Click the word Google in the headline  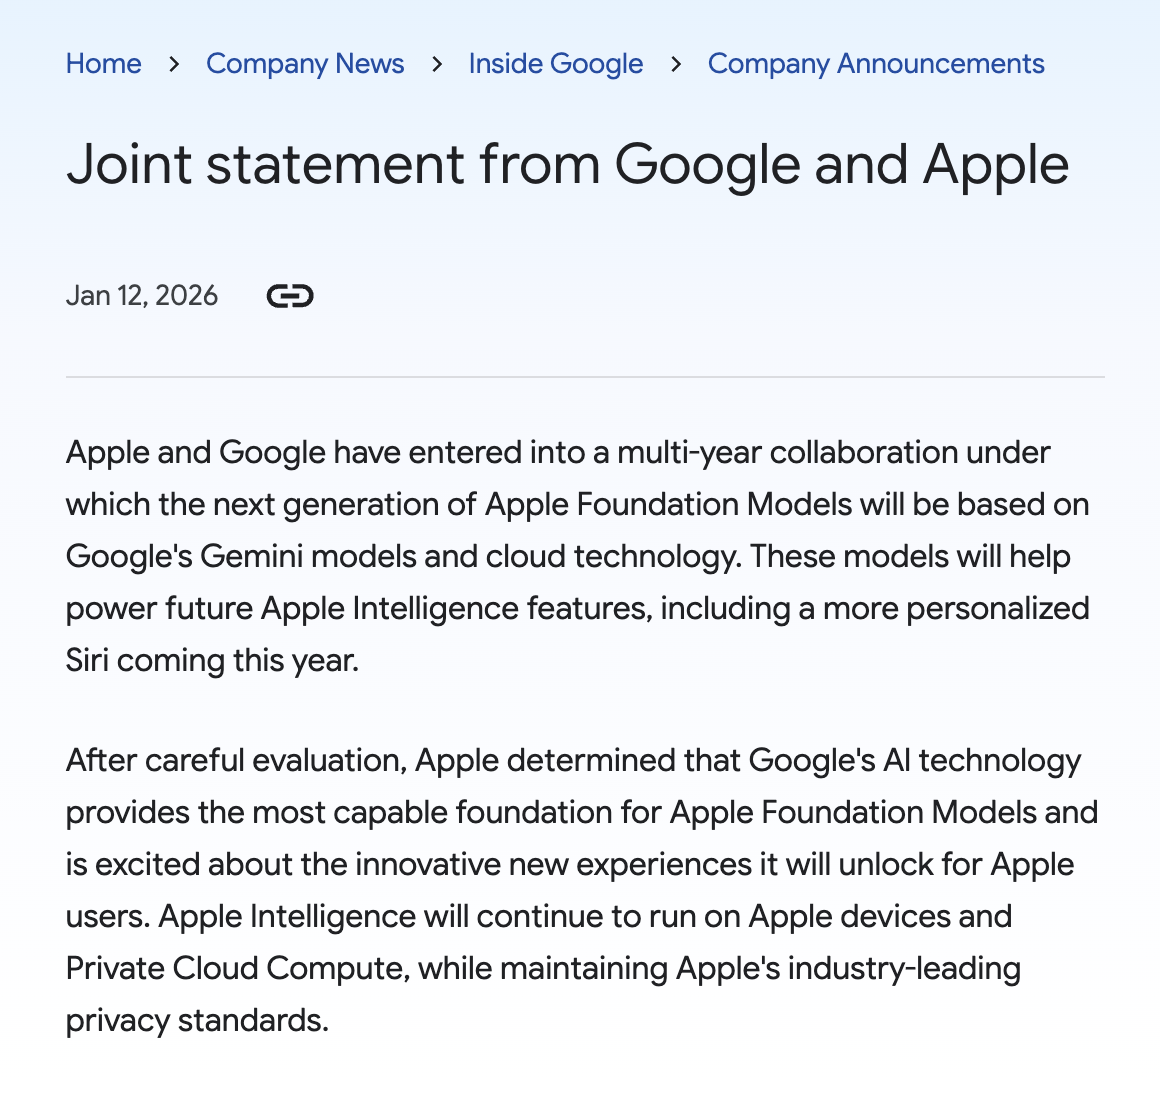pyautogui.click(x=707, y=166)
